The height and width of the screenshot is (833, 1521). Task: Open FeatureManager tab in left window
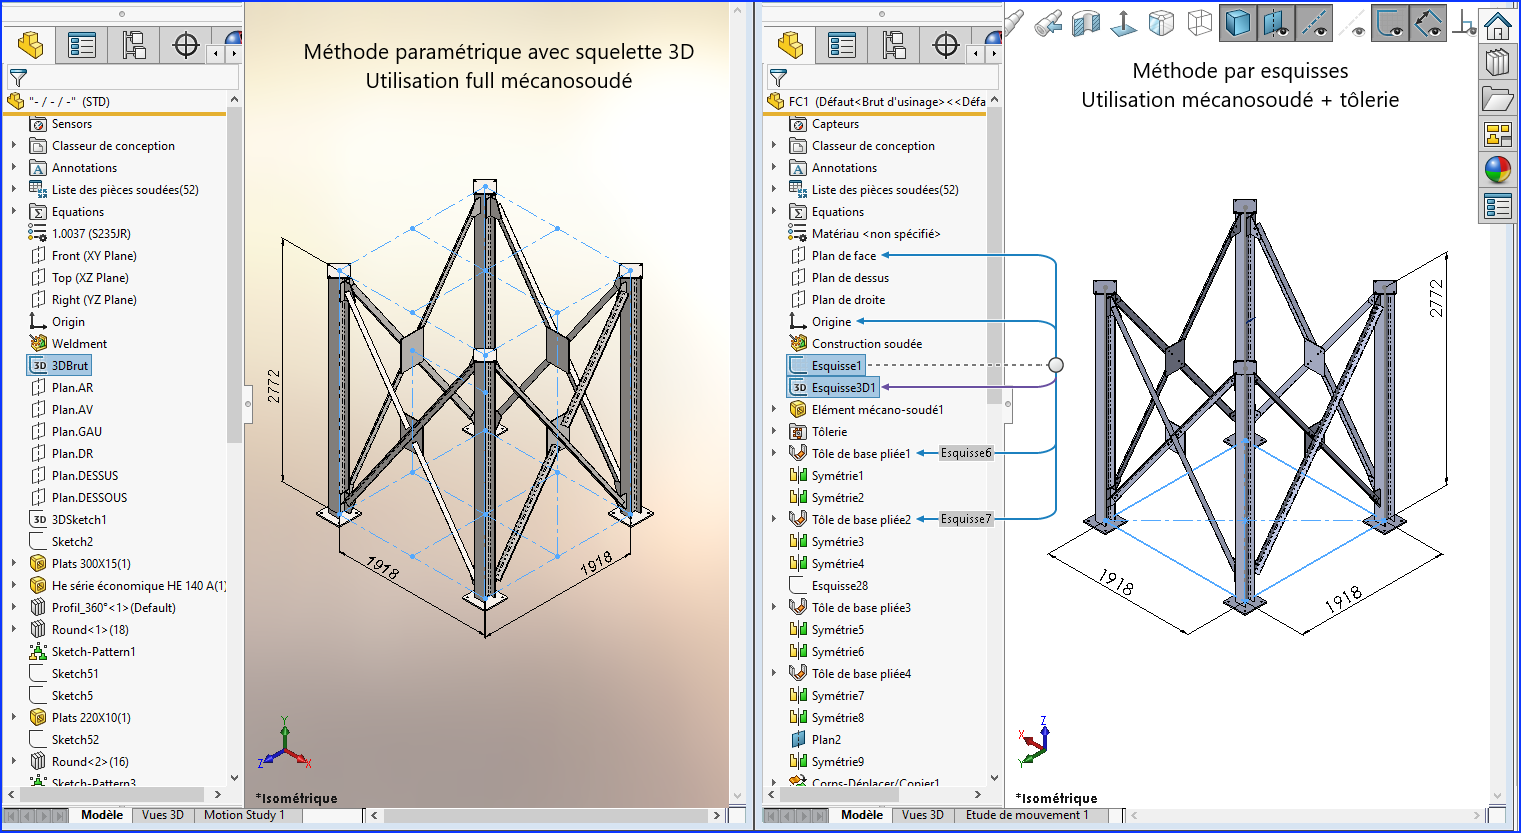(31, 45)
